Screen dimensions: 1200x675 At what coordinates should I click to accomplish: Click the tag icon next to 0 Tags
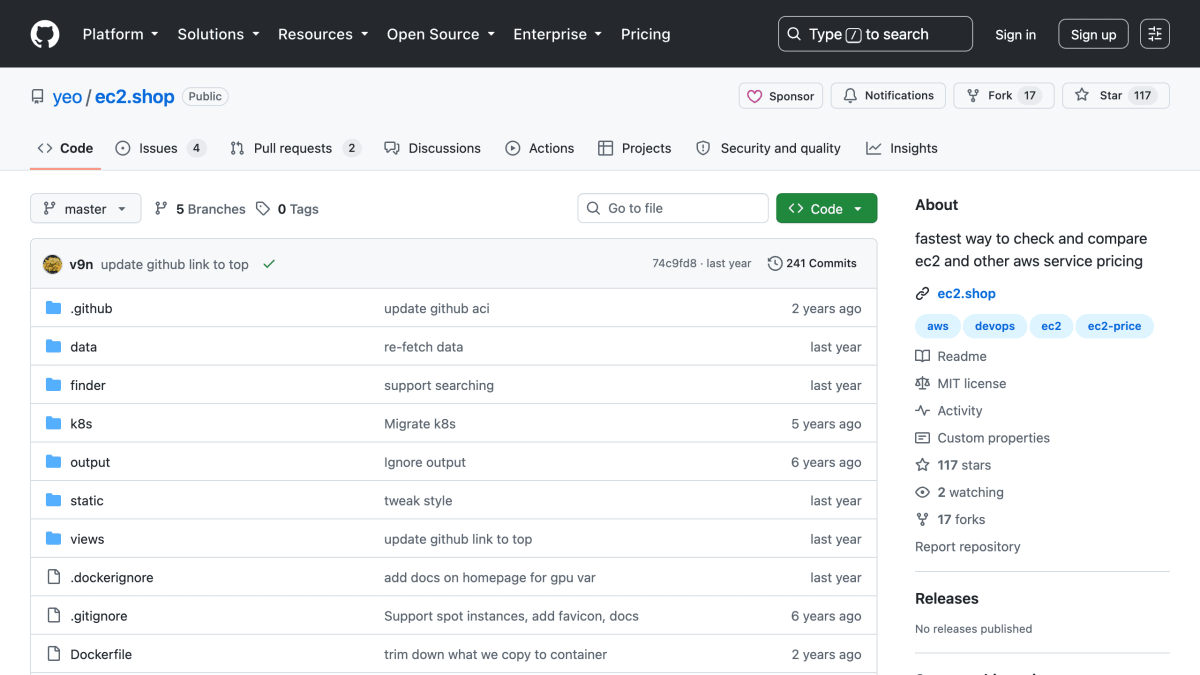tap(263, 209)
